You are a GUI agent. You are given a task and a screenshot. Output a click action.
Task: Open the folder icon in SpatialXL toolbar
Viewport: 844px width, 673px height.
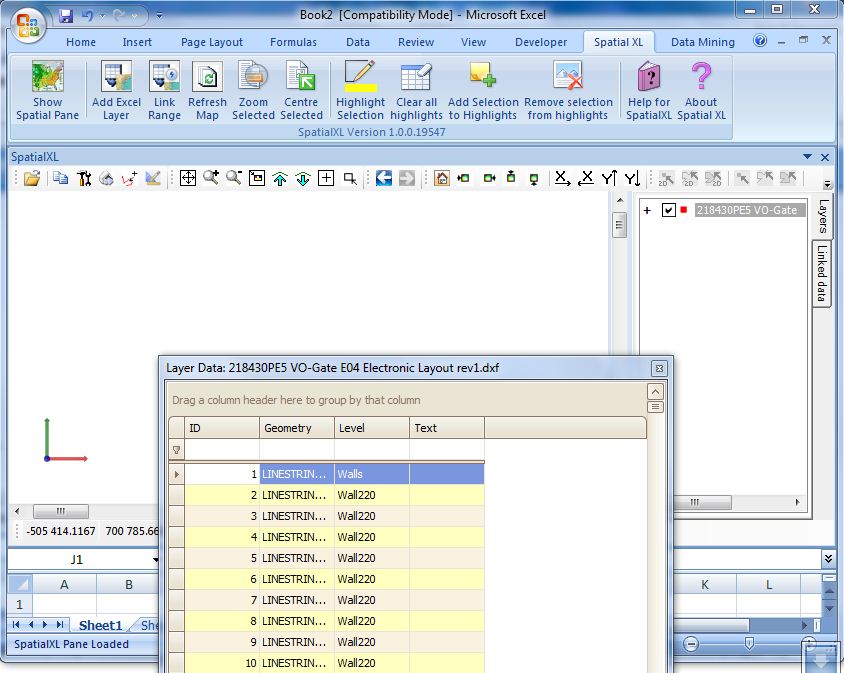click(32, 178)
